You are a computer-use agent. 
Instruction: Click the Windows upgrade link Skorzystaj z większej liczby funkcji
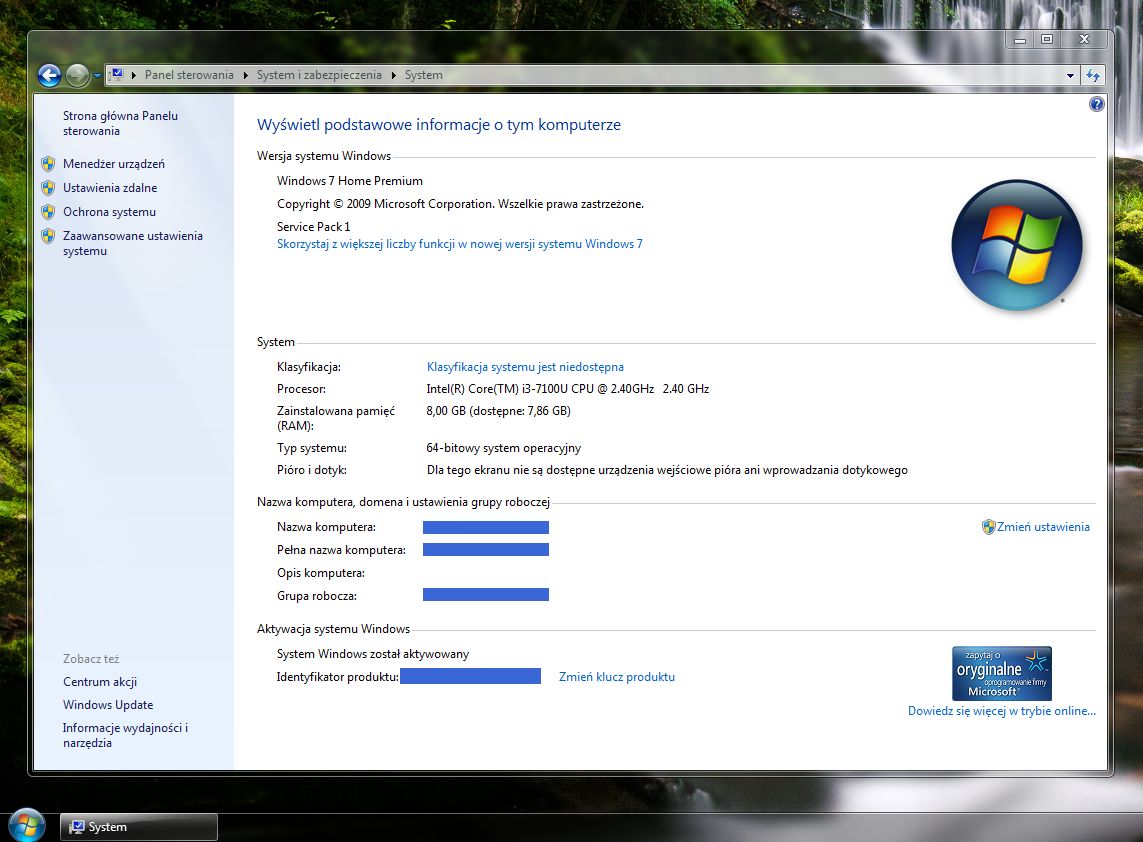point(460,244)
